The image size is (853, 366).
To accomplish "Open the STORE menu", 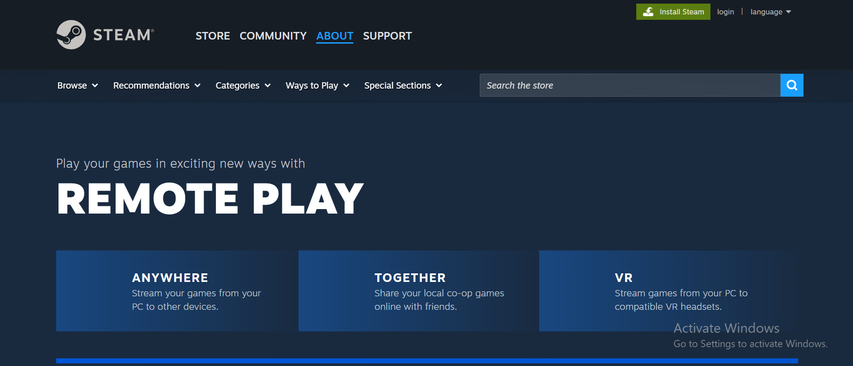I will 213,36.
